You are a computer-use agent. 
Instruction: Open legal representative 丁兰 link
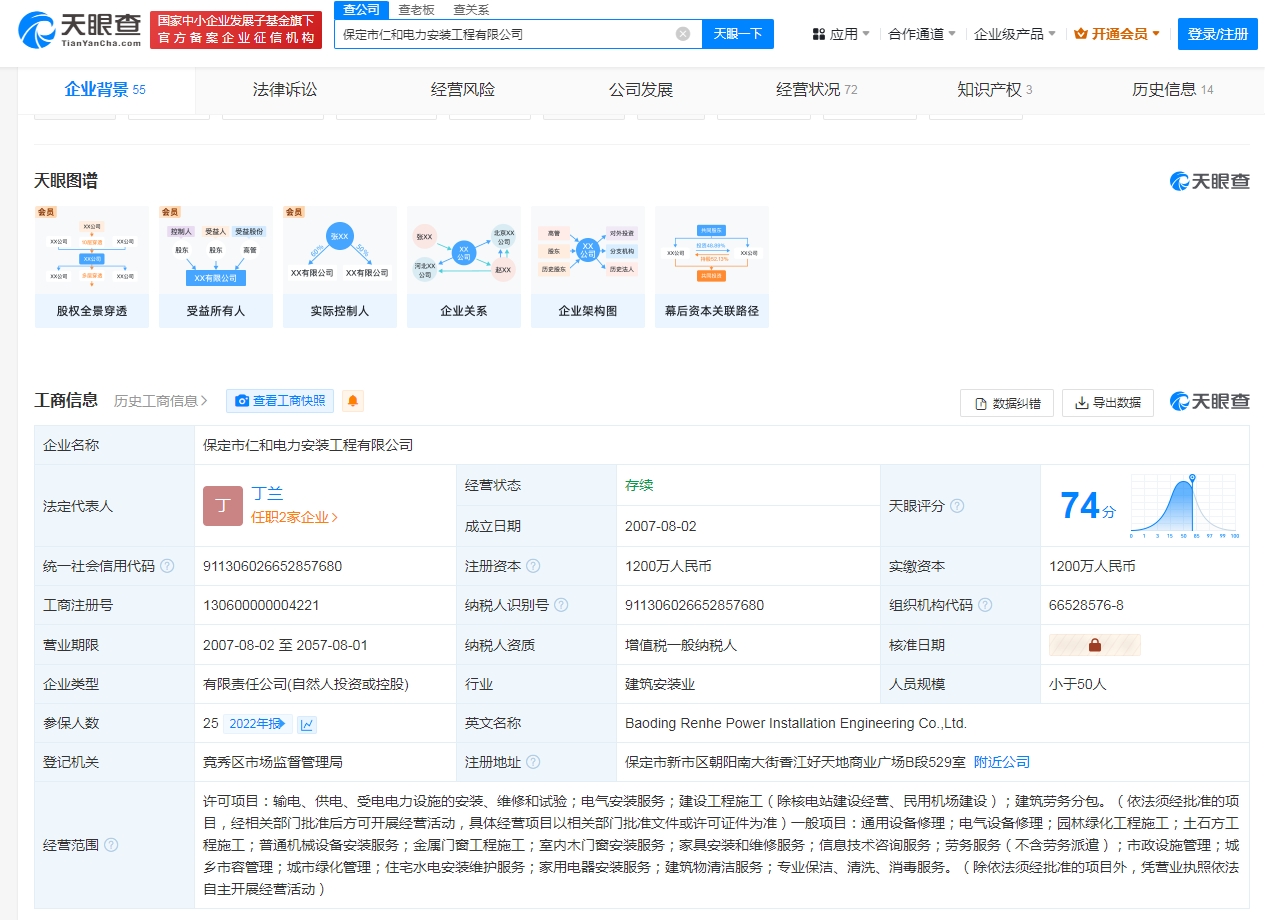click(267, 493)
